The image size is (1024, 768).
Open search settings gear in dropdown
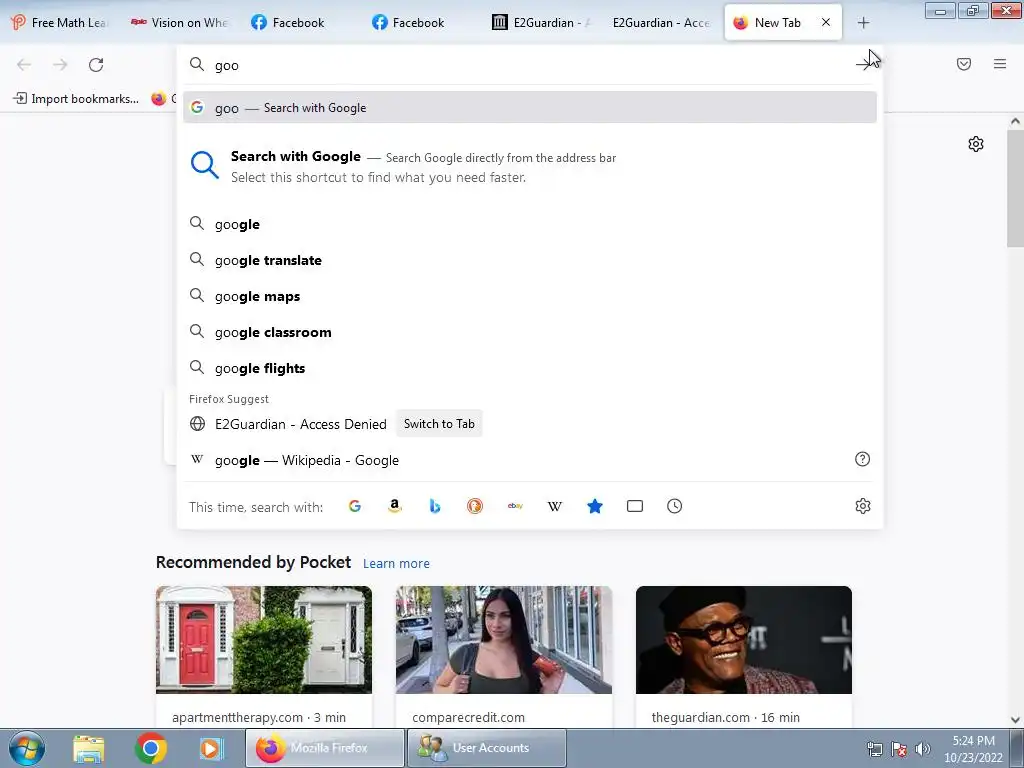click(863, 506)
